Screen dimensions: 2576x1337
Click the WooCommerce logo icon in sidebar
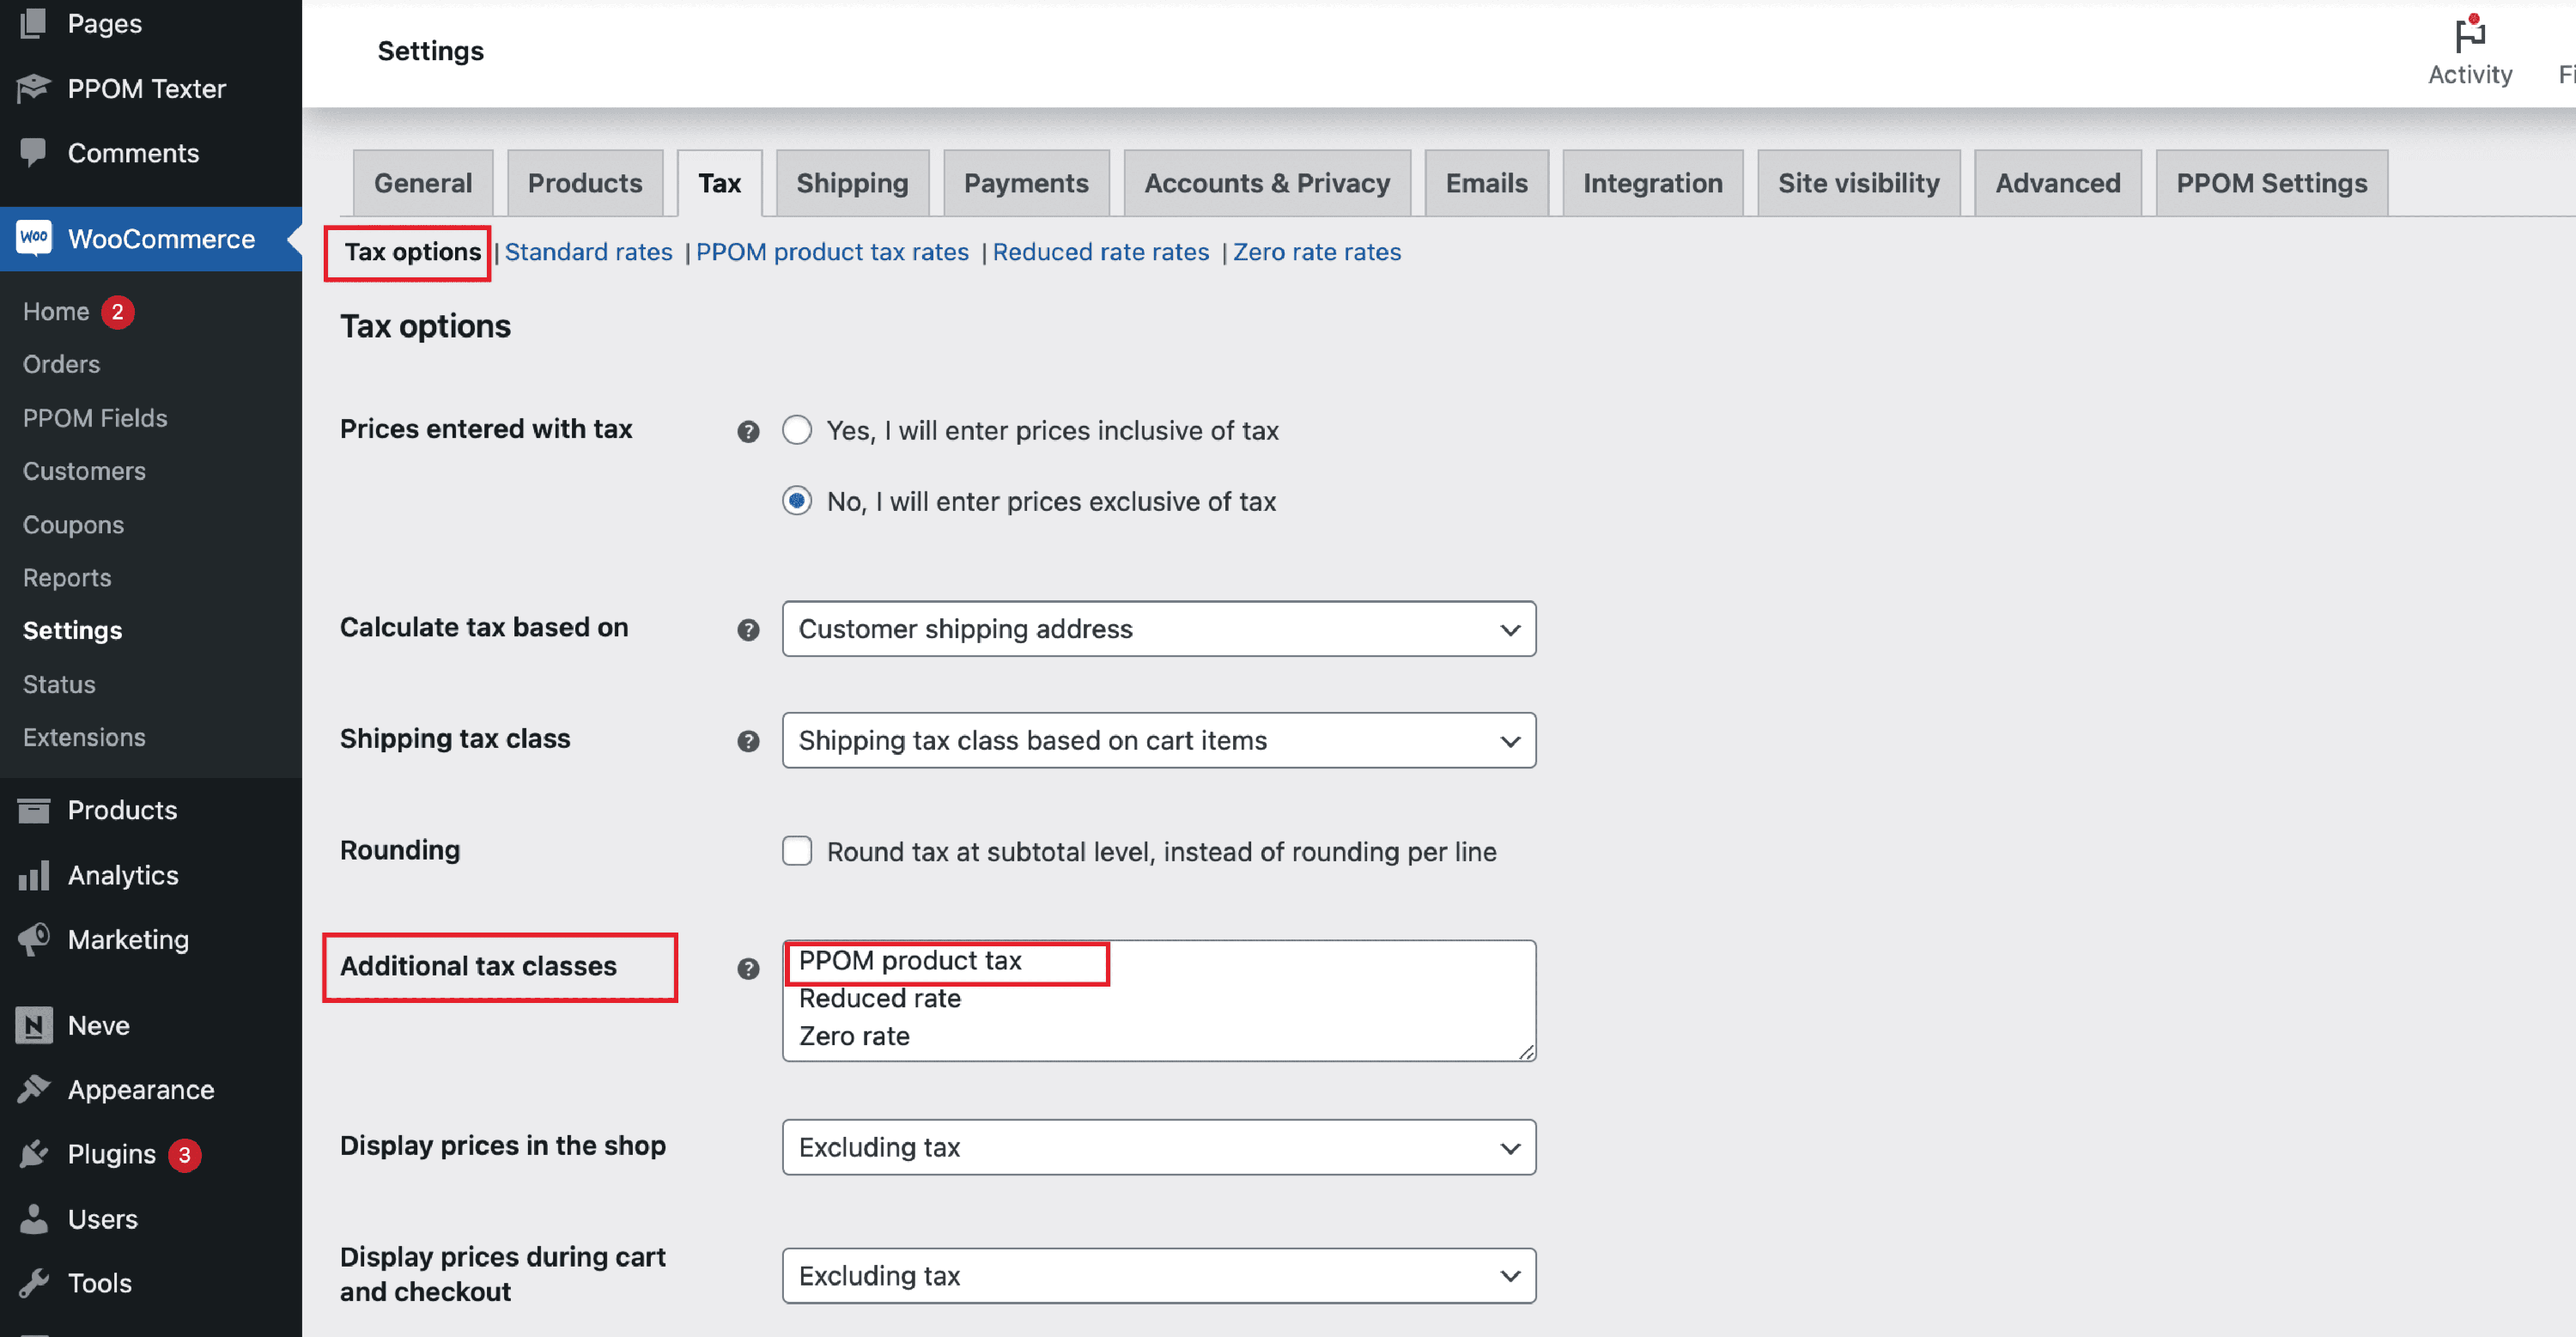pyautogui.click(x=34, y=238)
